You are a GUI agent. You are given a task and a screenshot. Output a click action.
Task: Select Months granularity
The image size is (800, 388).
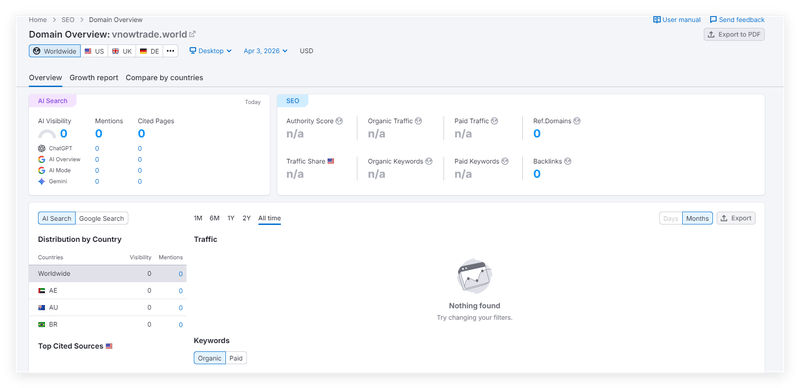697,219
